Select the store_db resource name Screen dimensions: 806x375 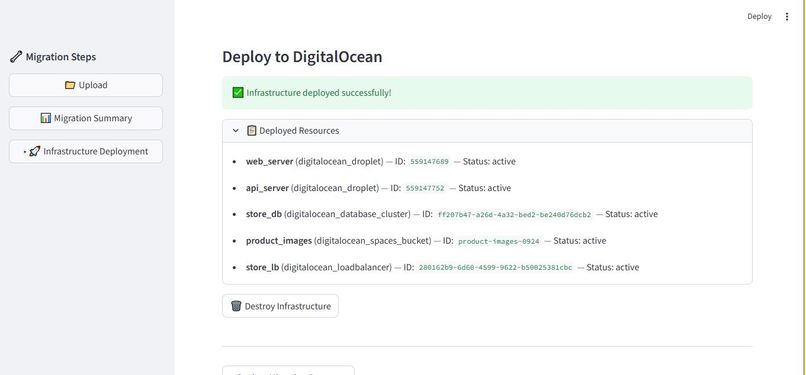point(264,214)
